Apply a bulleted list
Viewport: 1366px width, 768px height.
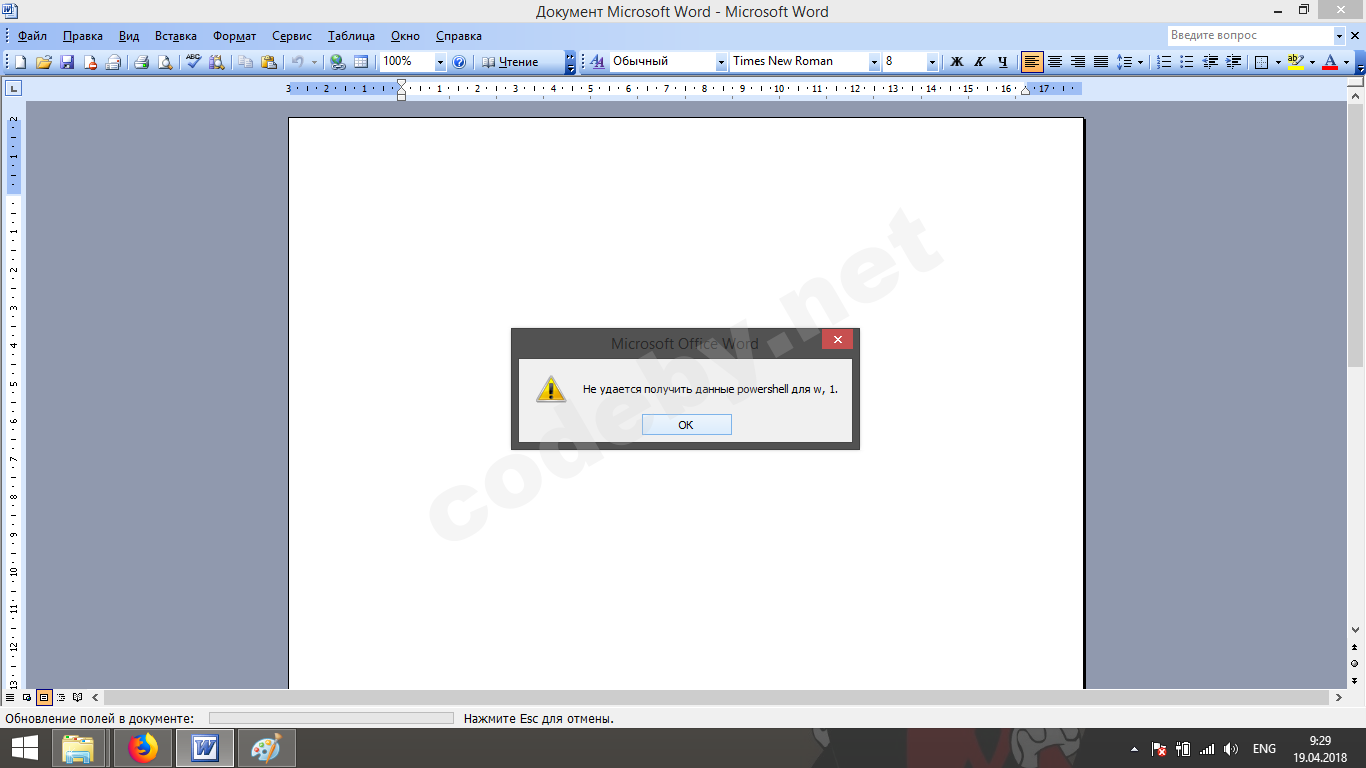[x=1187, y=62]
